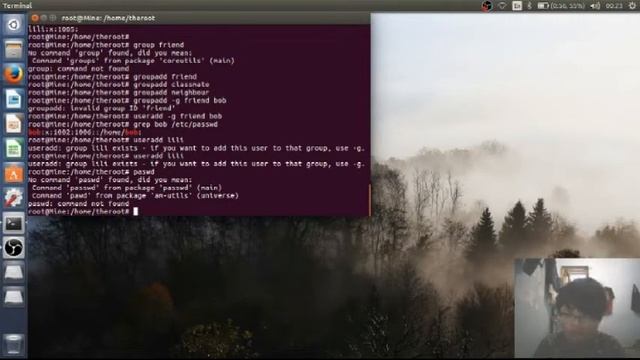Click the 'lili:x:1005:' line at the top

coord(53,29)
